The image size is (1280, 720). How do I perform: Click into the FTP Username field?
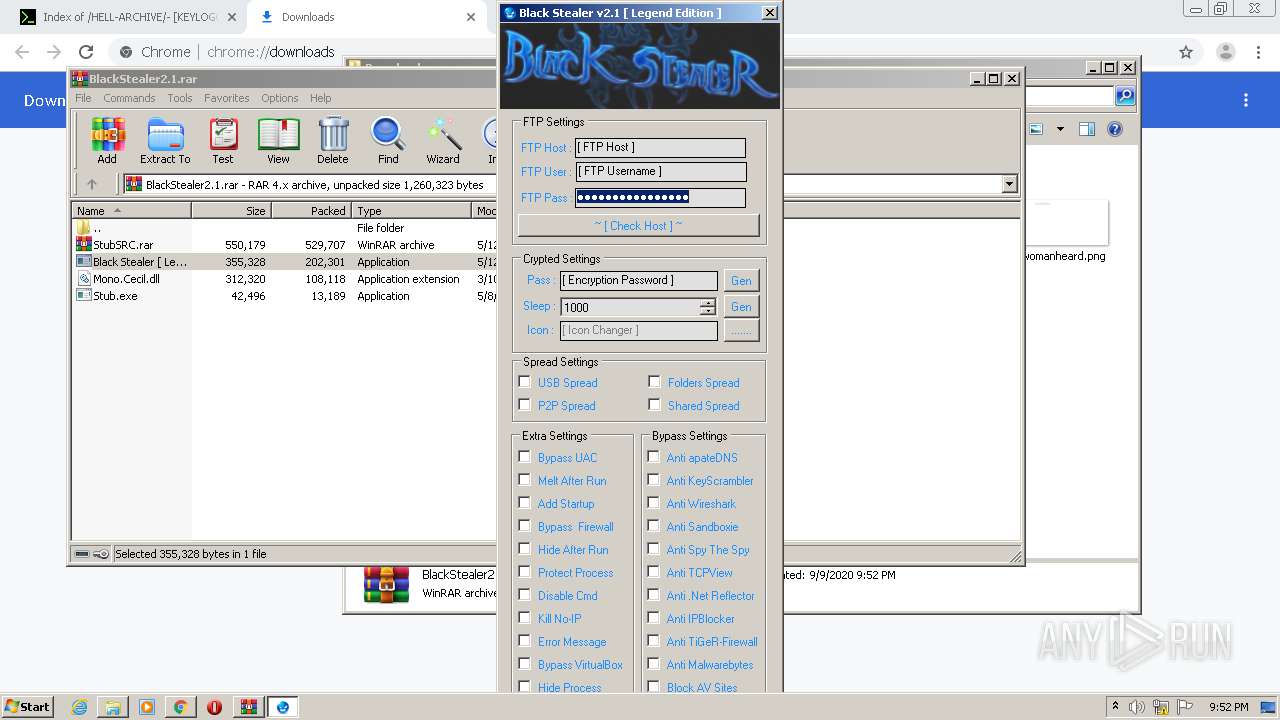660,171
